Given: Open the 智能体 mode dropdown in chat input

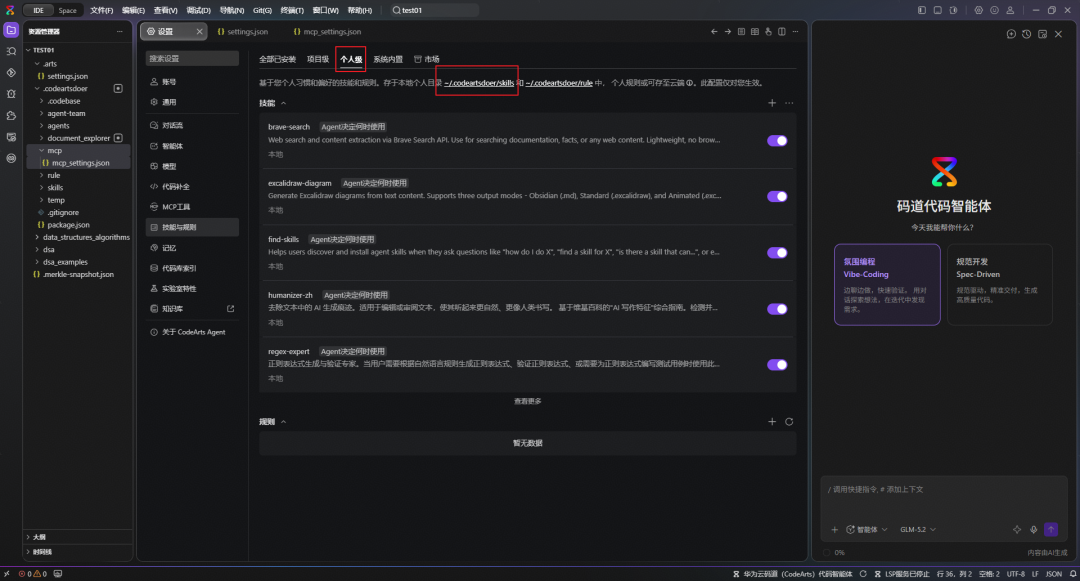Looking at the screenshot, I should [866, 529].
